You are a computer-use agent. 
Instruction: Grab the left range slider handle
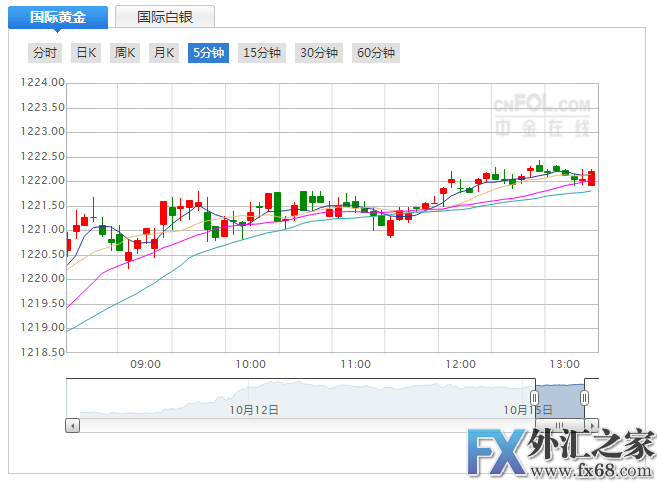tap(535, 397)
